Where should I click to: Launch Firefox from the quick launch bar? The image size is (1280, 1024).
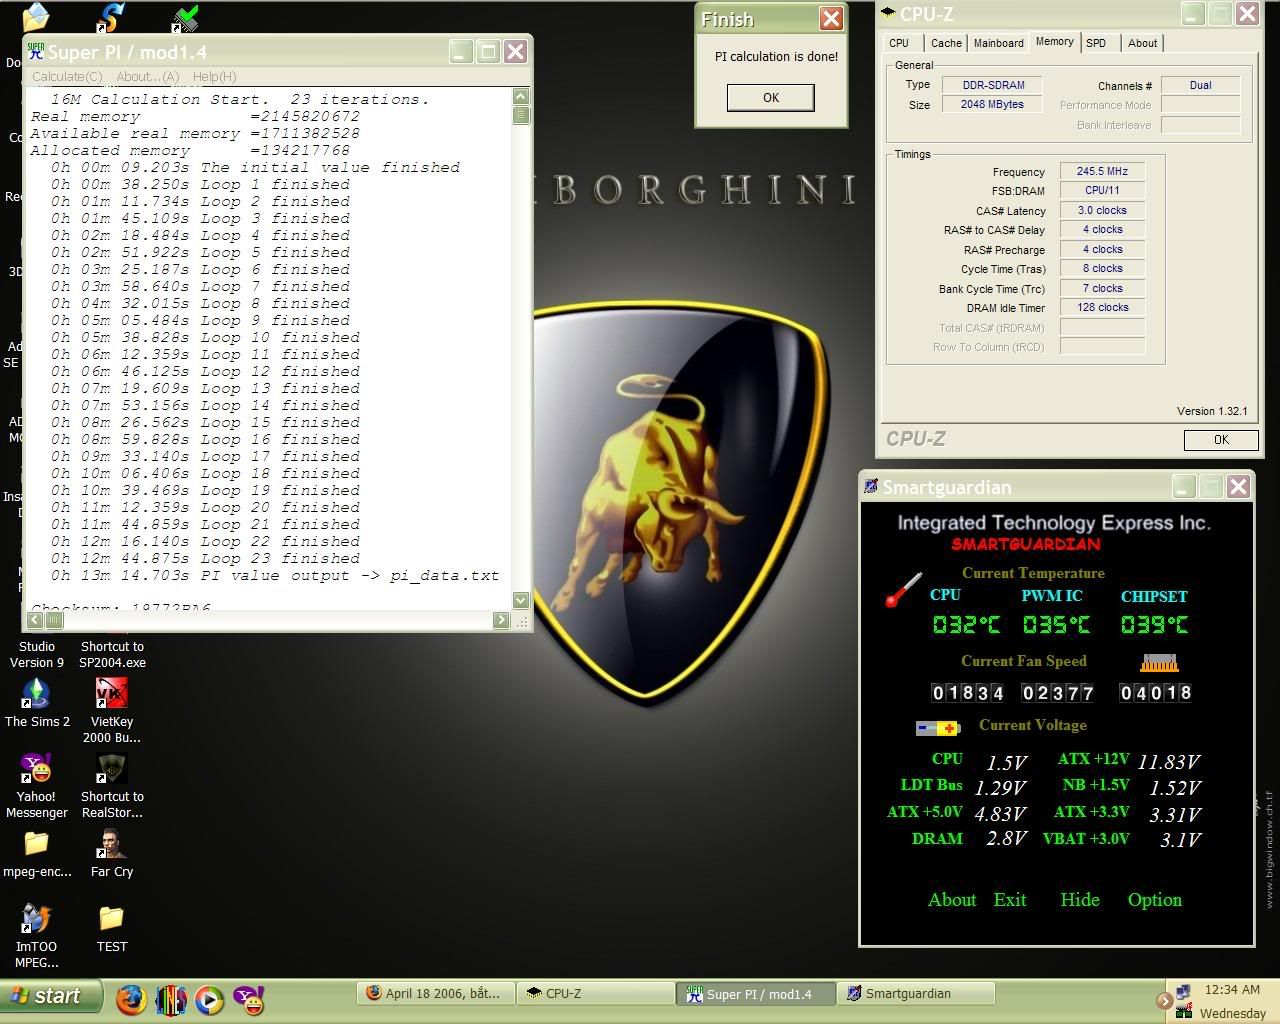tap(131, 999)
